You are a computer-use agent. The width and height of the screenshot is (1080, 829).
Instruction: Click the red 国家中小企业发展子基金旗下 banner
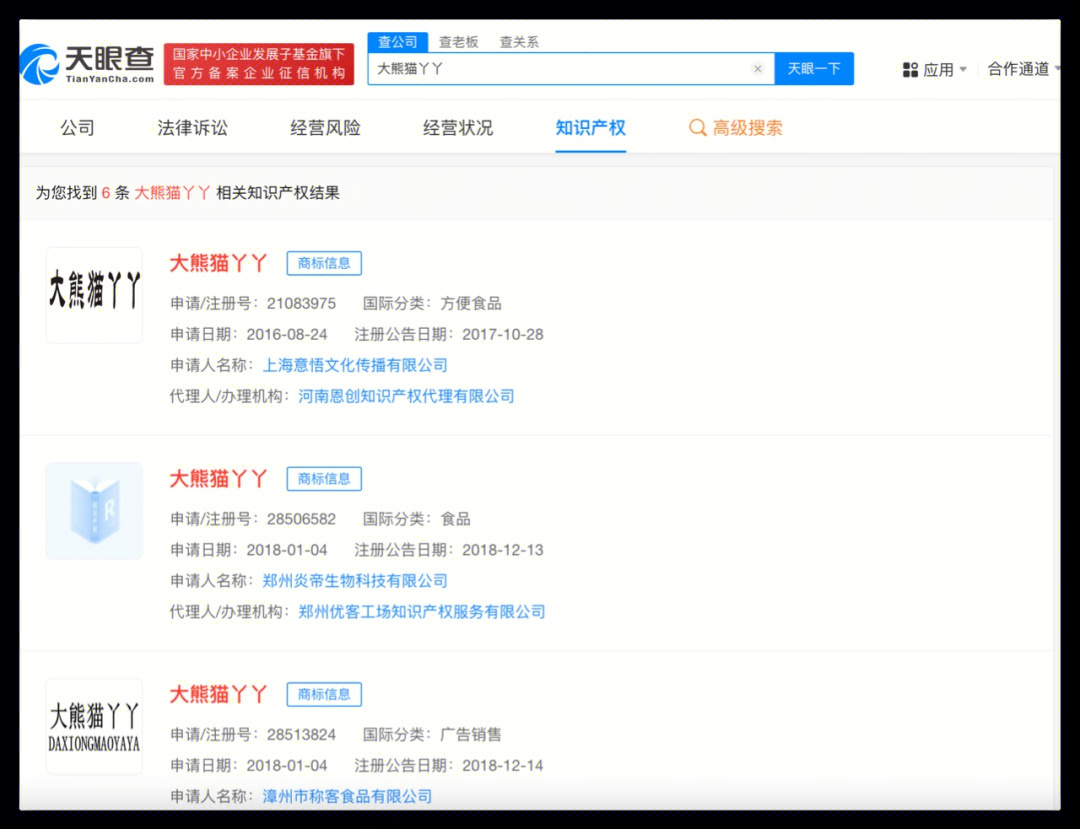(259, 64)
